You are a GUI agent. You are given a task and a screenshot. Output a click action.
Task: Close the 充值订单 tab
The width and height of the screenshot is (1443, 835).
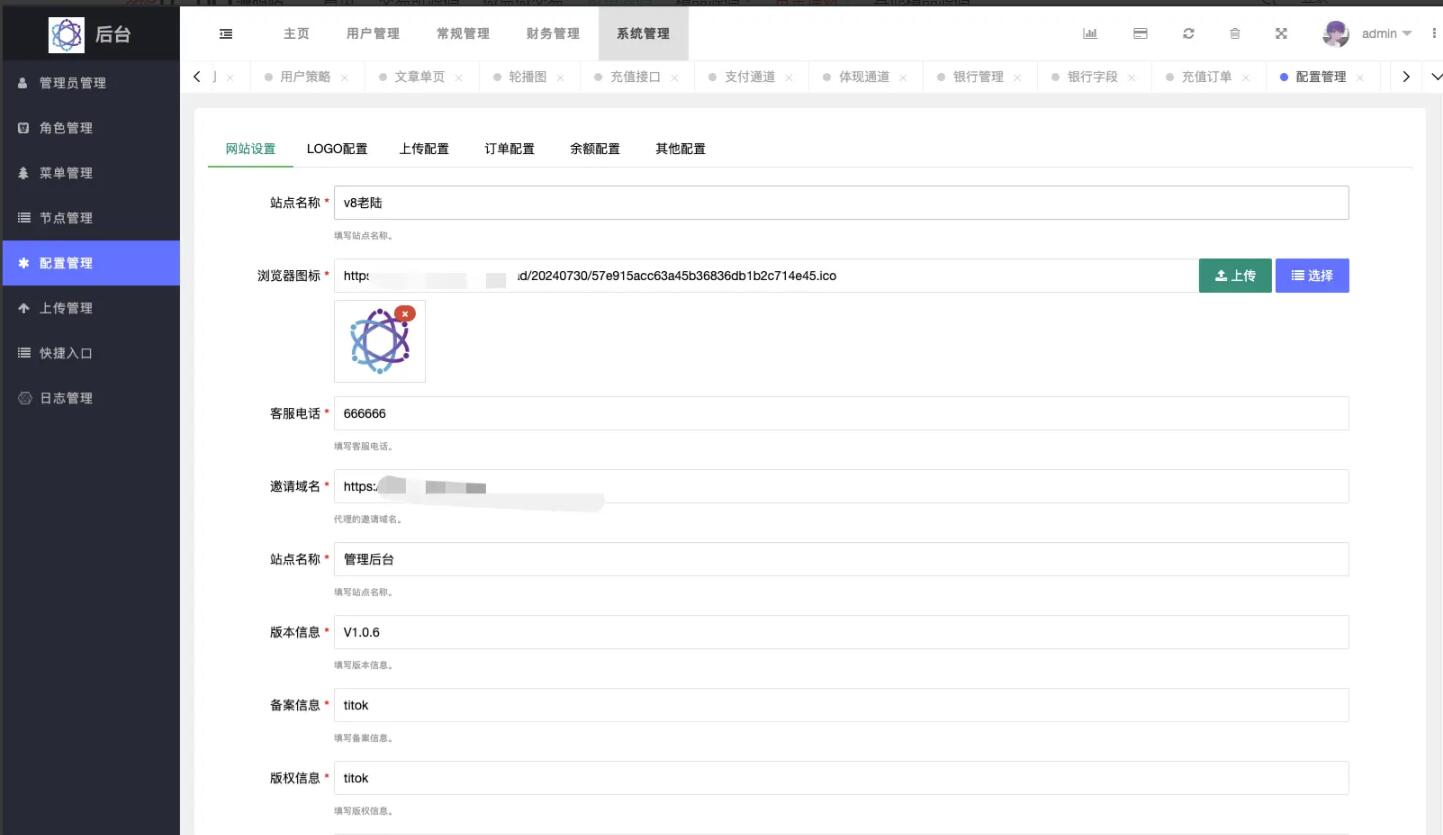[1246, 78]
